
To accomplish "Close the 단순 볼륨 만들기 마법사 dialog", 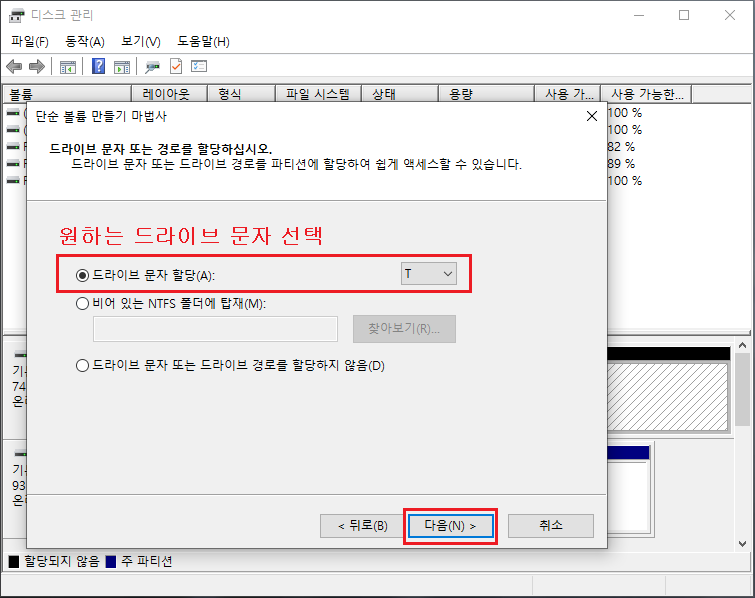I will [x=592, y=116].
